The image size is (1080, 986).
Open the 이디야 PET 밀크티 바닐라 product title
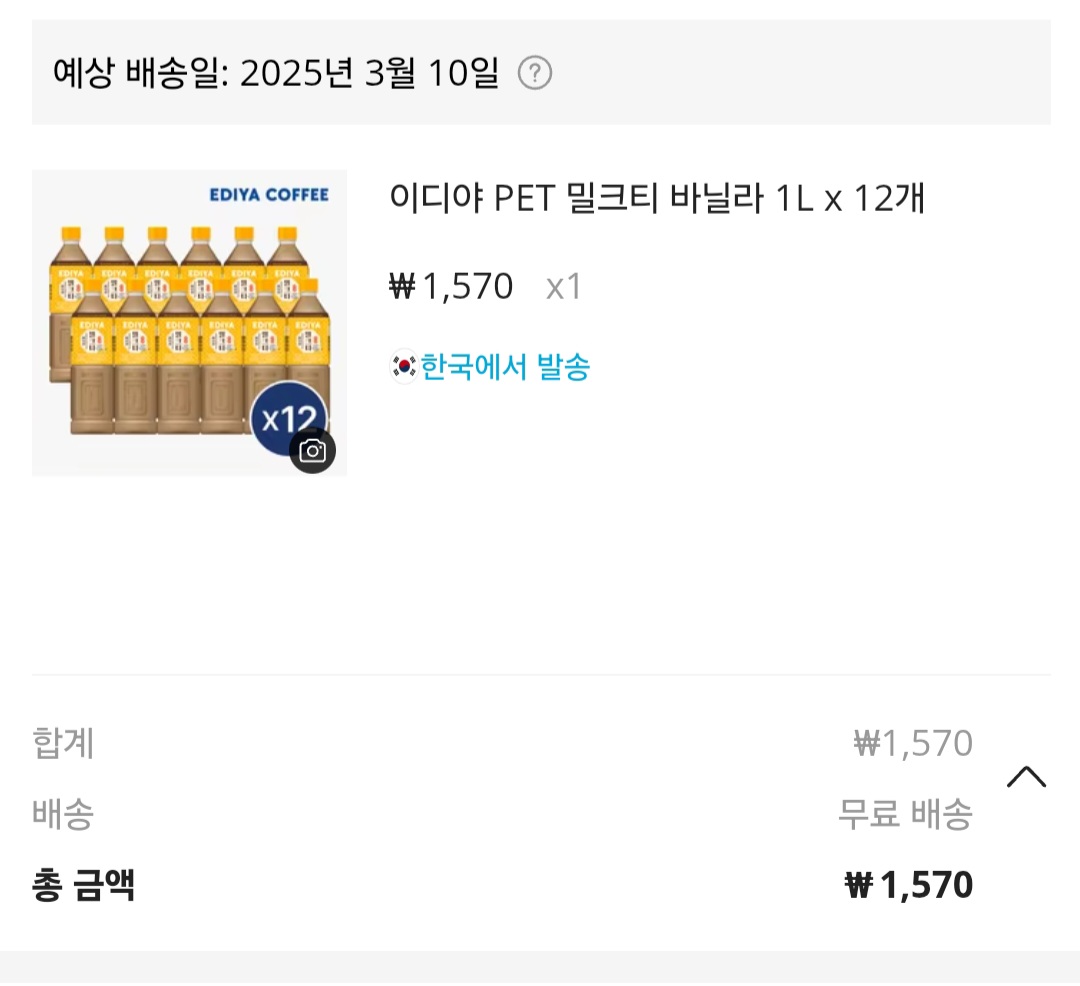point(657,199)
